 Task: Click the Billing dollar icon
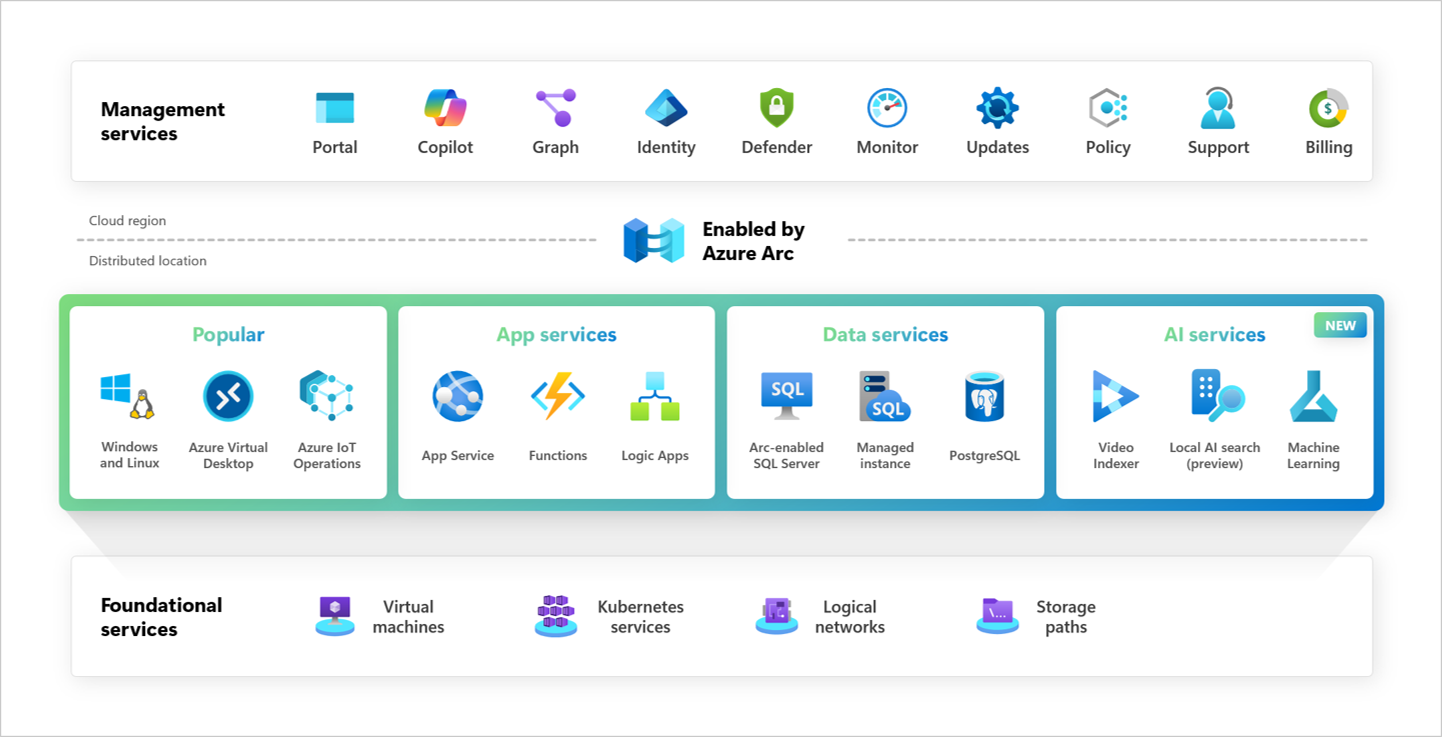[1328, 105]
